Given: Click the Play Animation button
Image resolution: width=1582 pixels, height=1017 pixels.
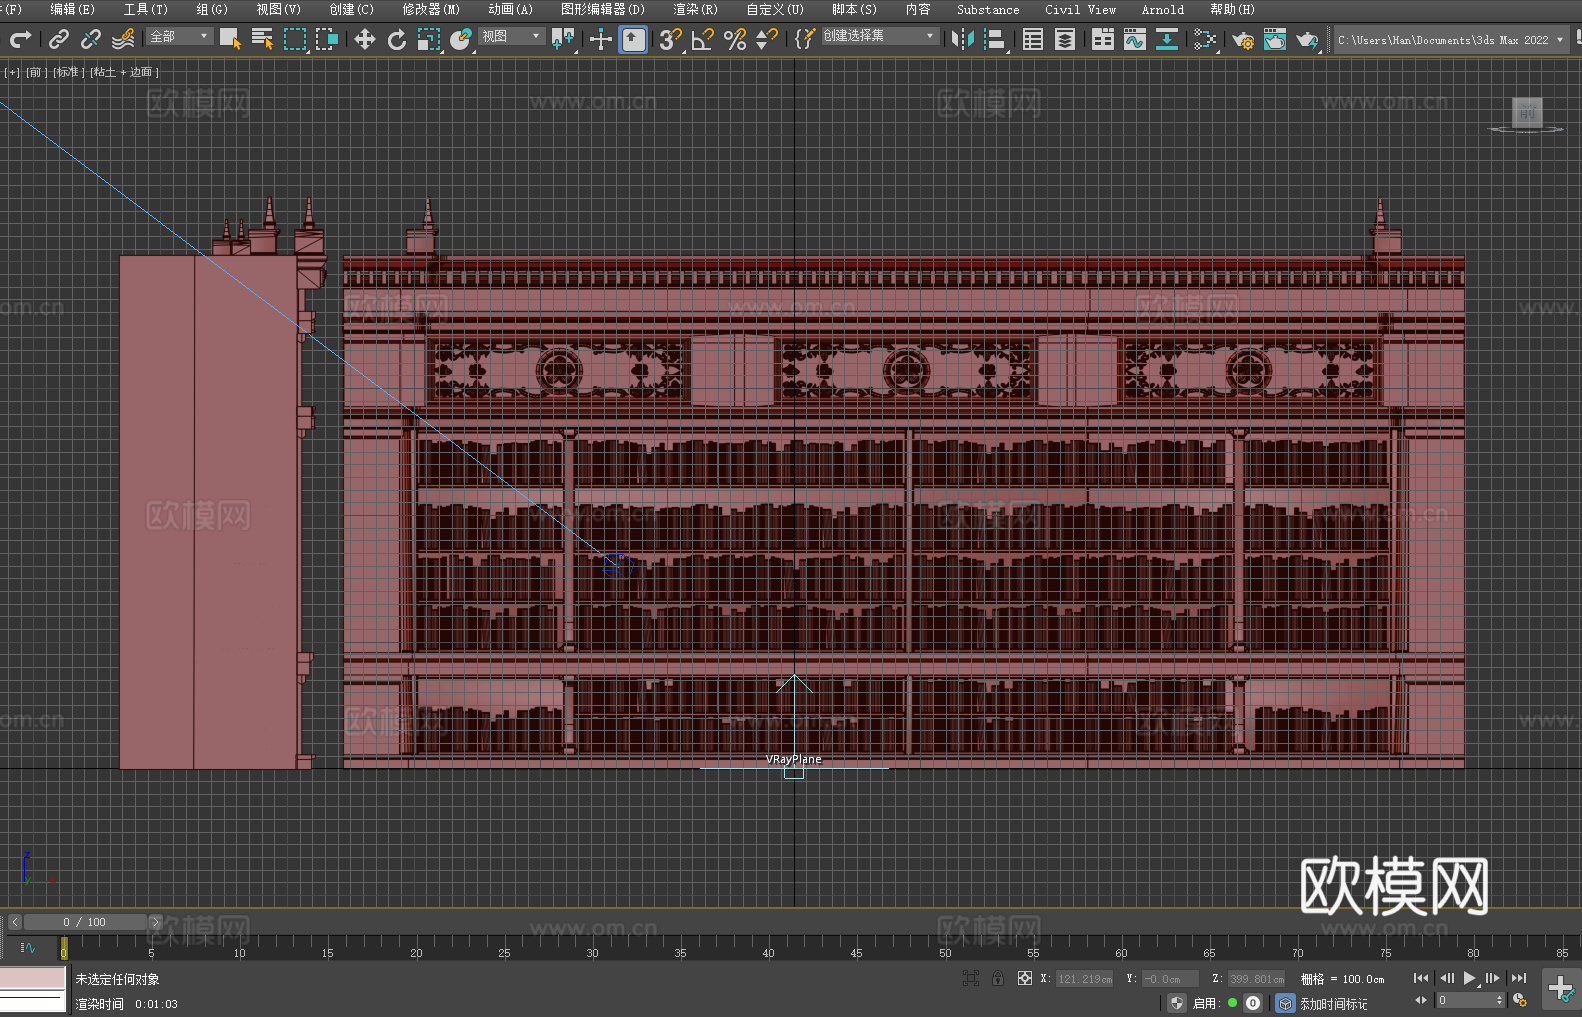Looking at the screenshot, I should 1469,978.
